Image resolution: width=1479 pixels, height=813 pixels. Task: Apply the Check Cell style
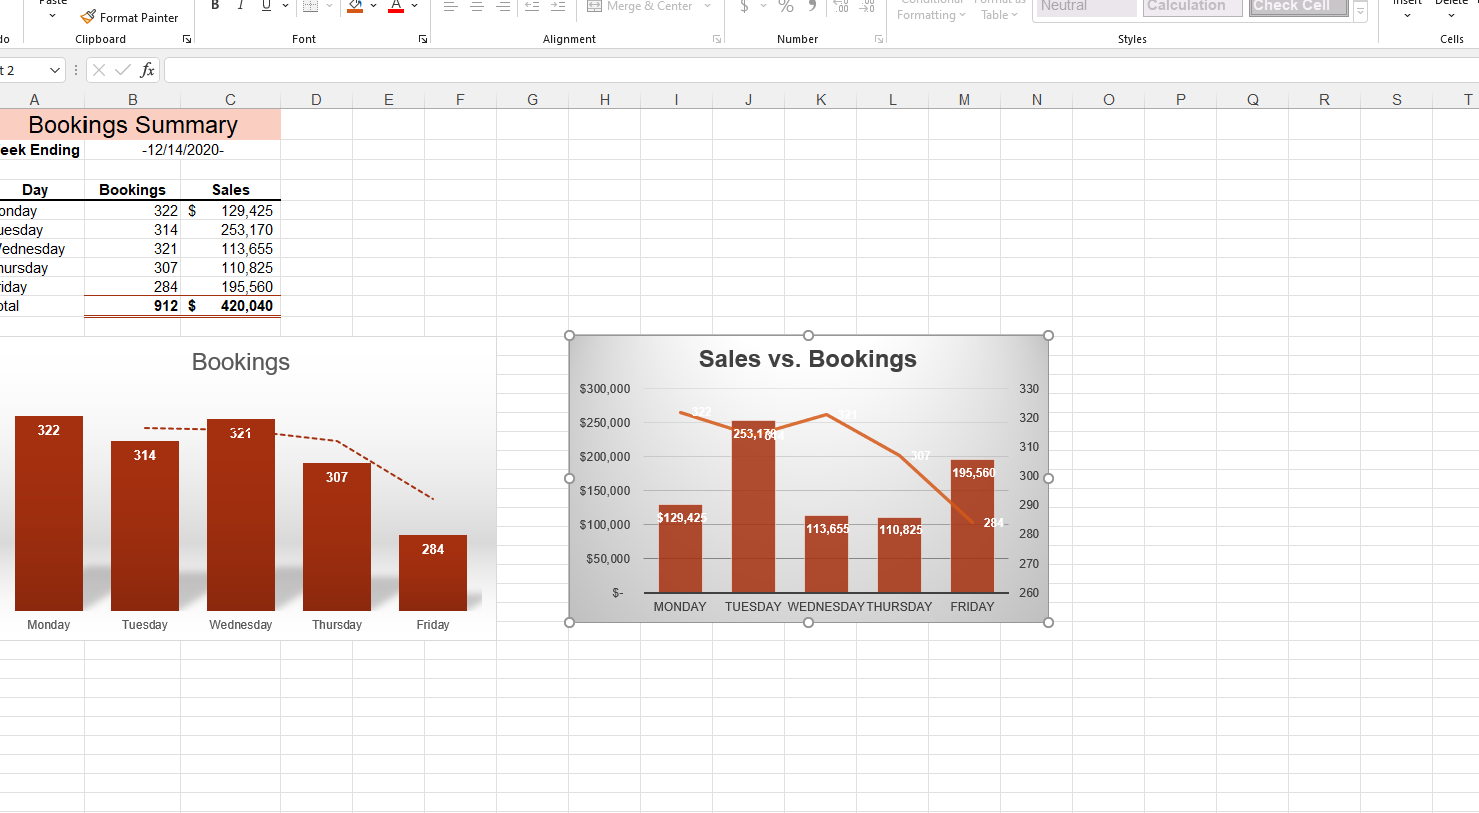(x=1297, y=5)
